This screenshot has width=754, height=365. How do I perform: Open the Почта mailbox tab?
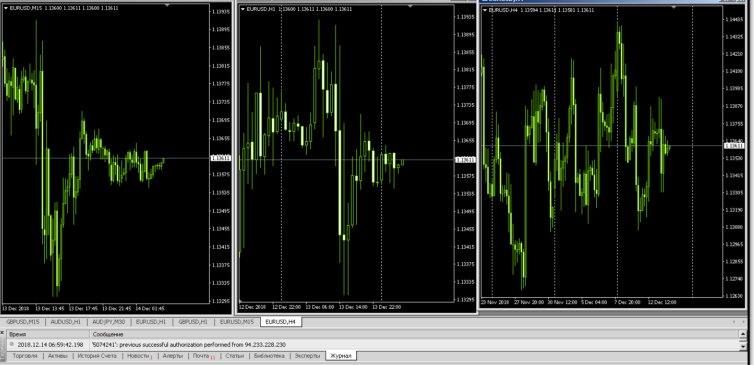(x=203, y=356)
